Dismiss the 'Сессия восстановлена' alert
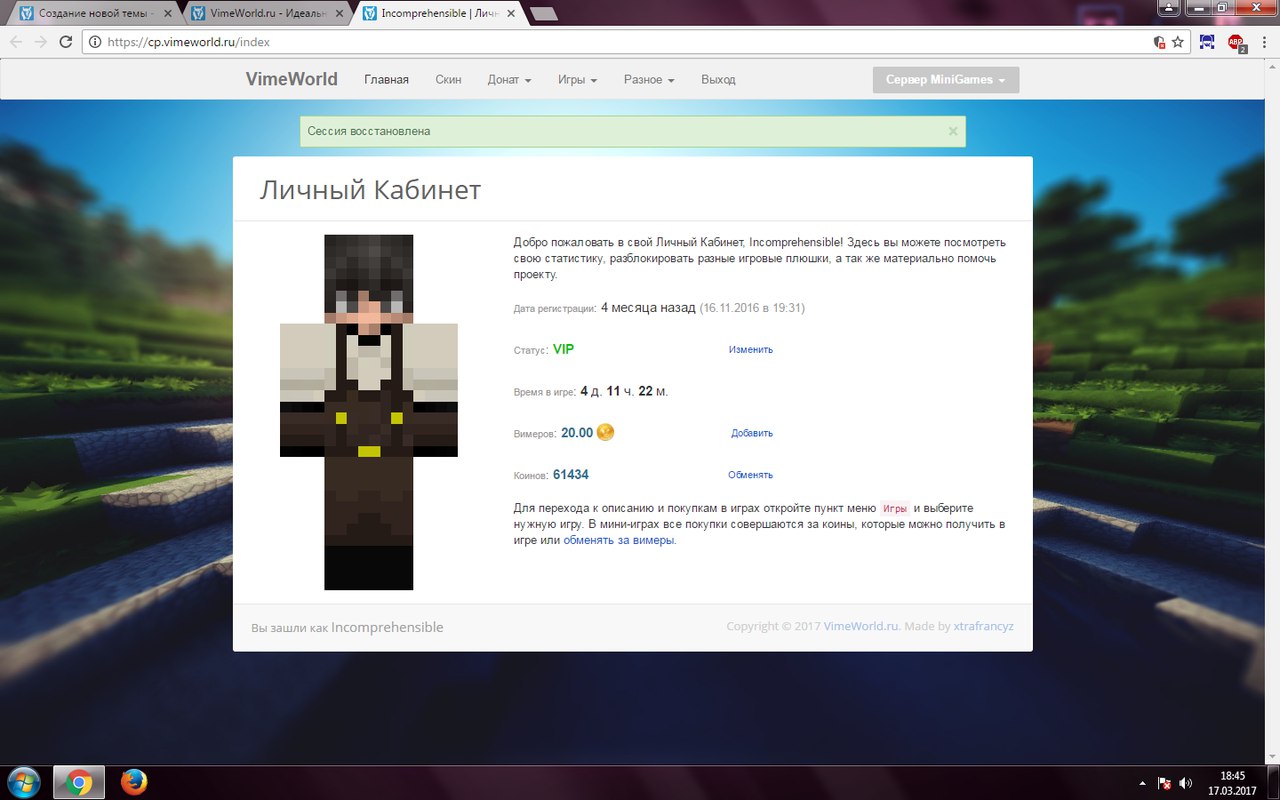The width and height of the screenshot is (1280, 800). point(953,130)
